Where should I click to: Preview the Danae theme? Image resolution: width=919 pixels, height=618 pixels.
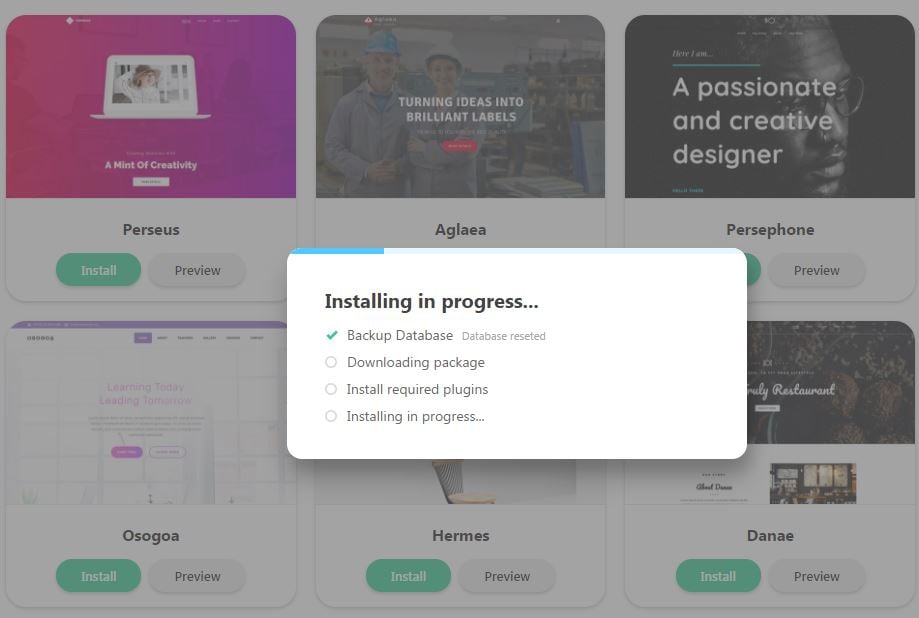pyautogui.click(x=816, y=576)
